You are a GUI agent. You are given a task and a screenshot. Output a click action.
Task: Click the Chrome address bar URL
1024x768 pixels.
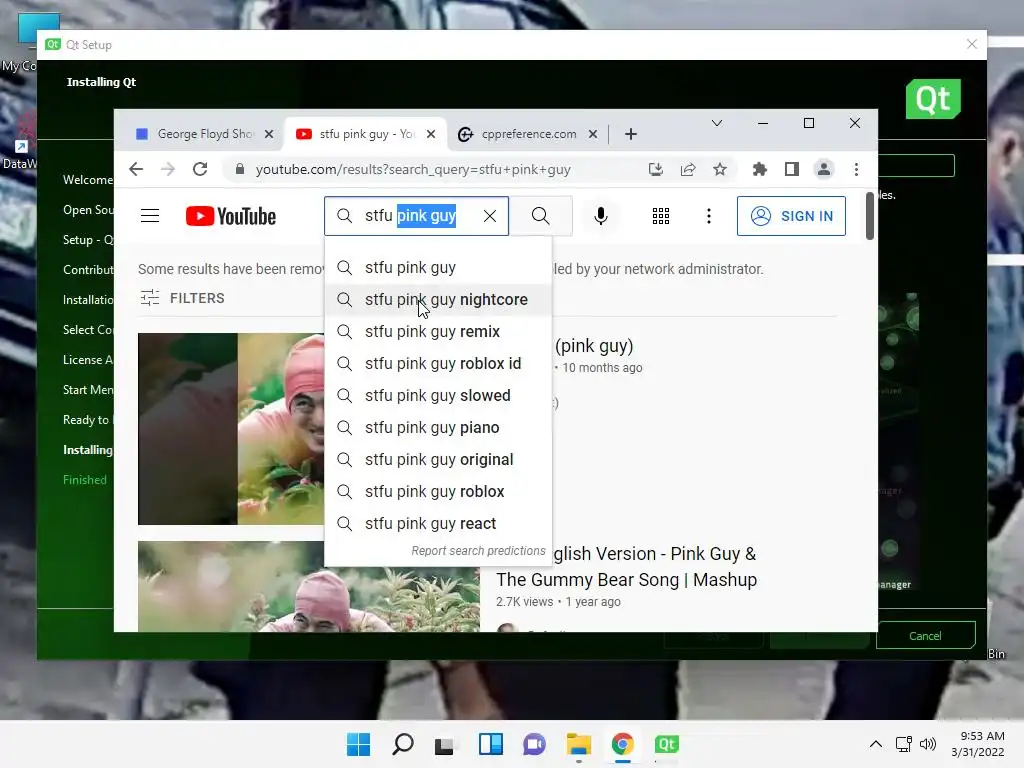(x=413, y=170)
